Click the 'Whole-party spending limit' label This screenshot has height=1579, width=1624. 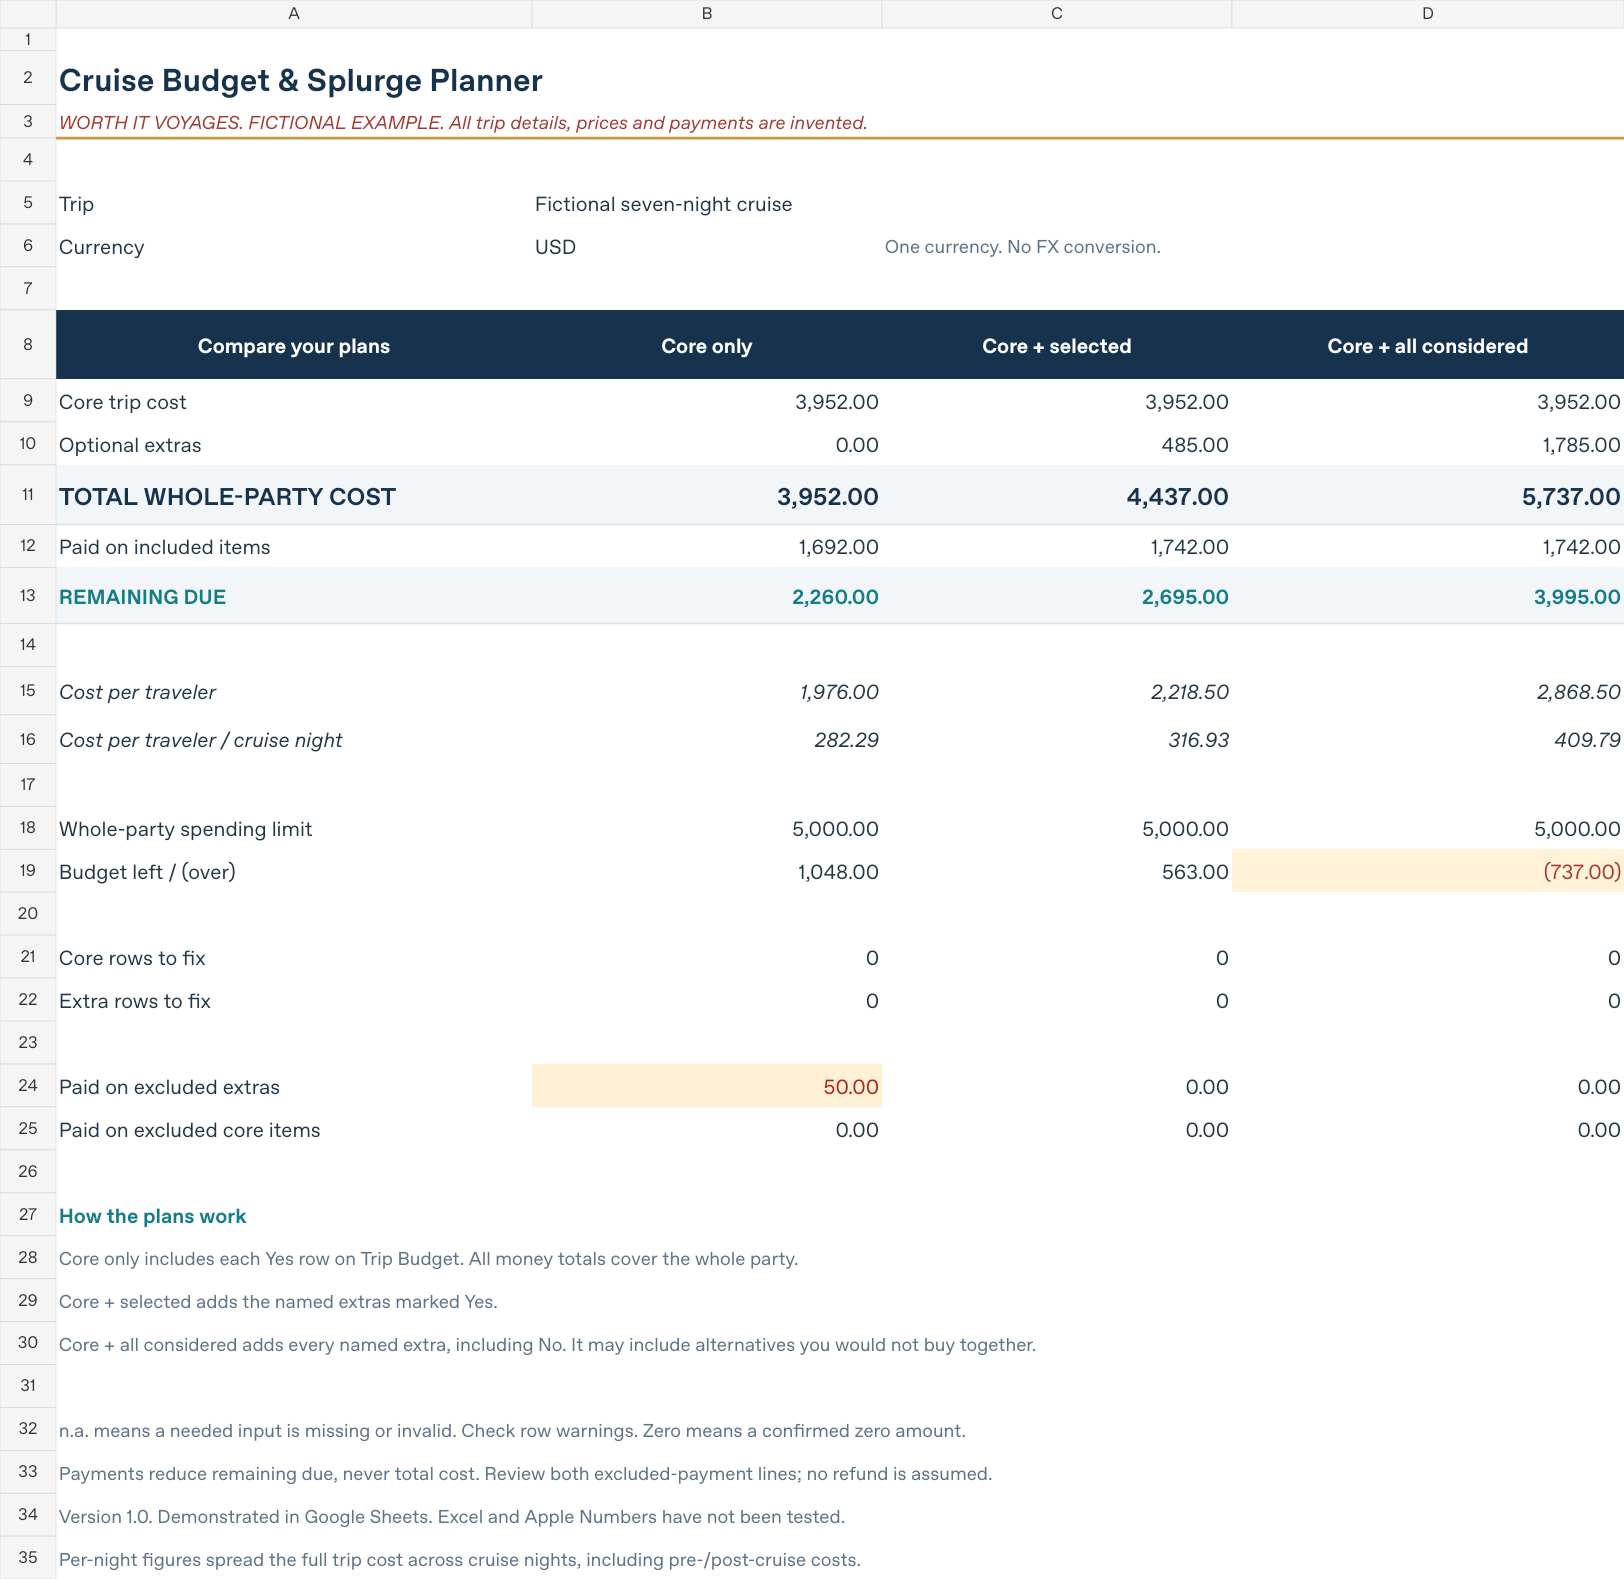(x=186, y=829)
